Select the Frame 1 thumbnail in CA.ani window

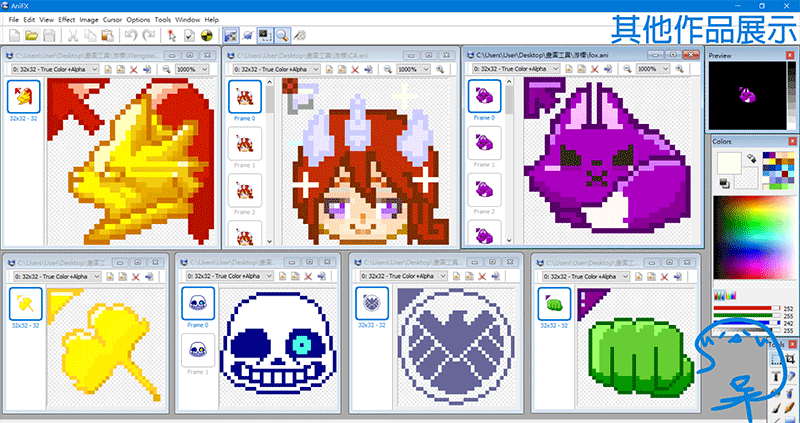click(245, 143)
